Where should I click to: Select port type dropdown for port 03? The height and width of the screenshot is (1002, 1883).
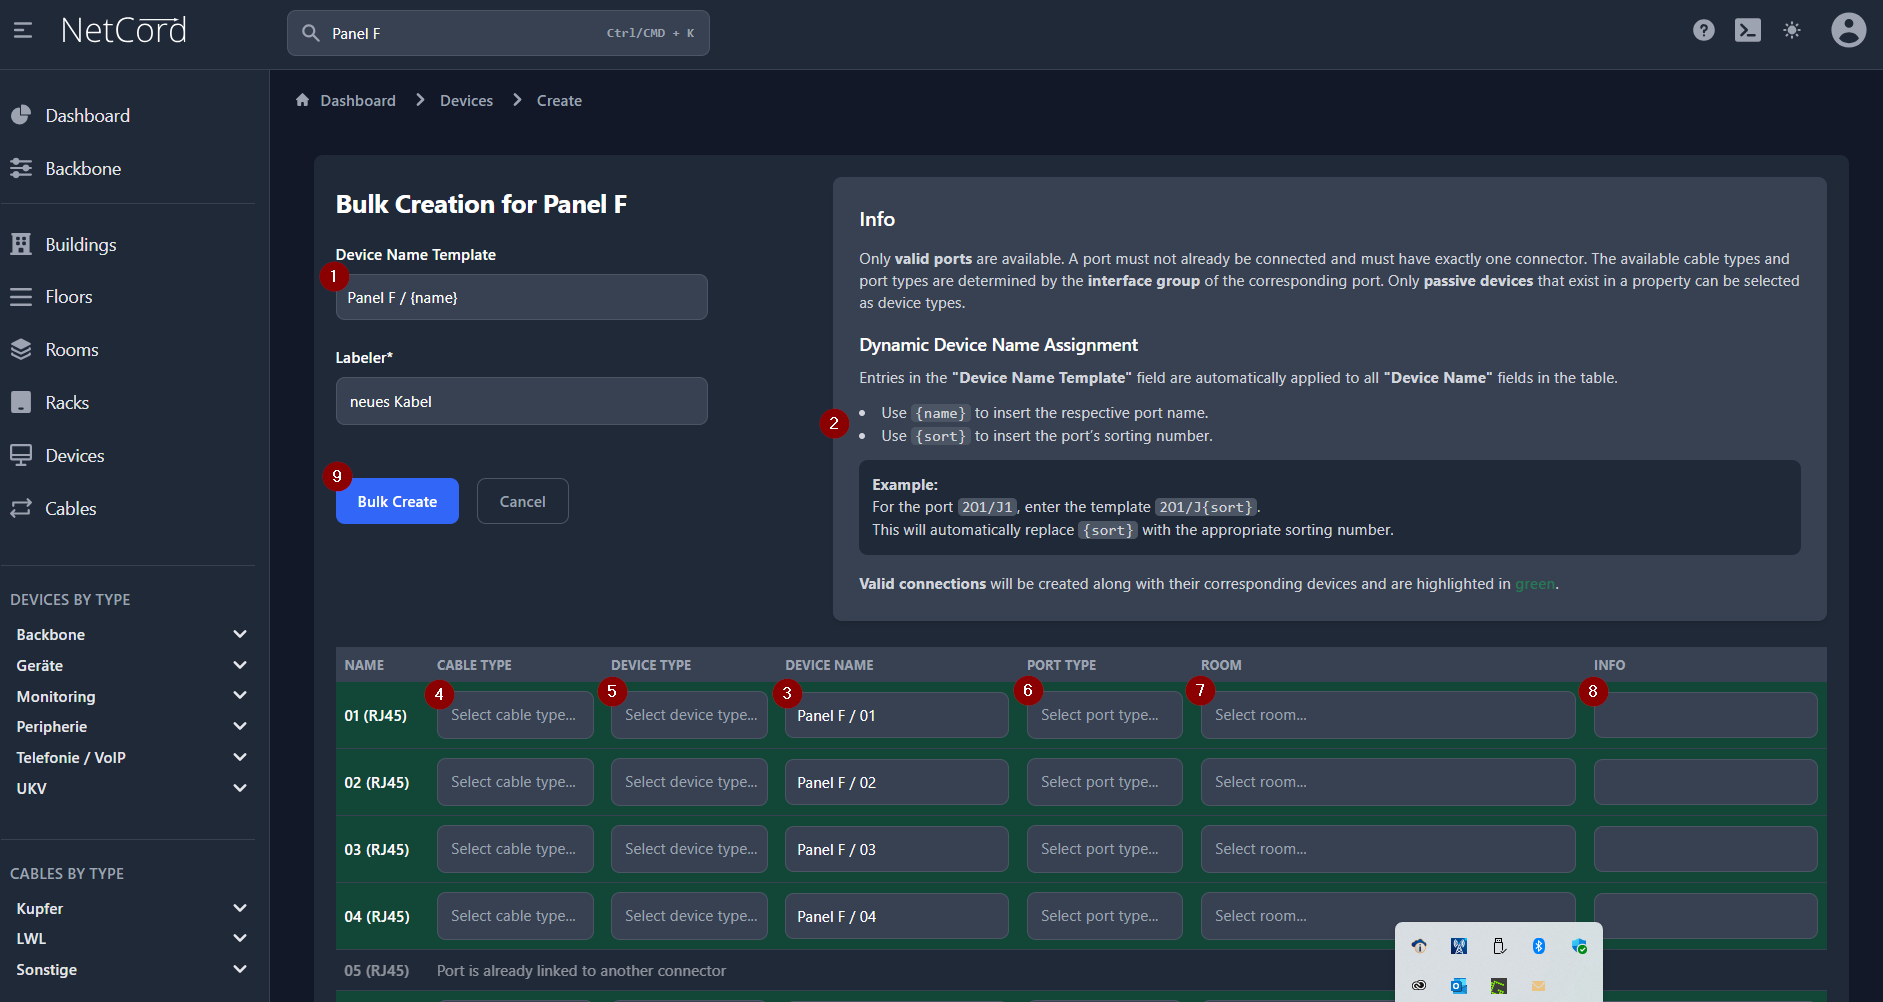(x=1103, y=849)
